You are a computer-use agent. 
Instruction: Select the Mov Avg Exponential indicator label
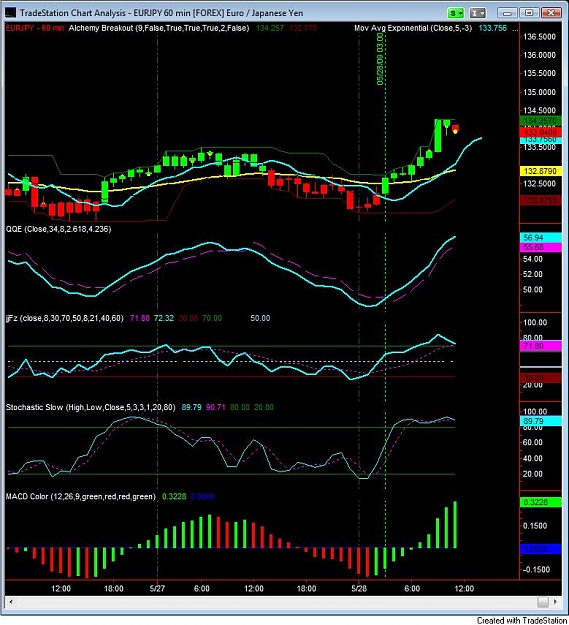pyautogui.click(x=413, y=28)
